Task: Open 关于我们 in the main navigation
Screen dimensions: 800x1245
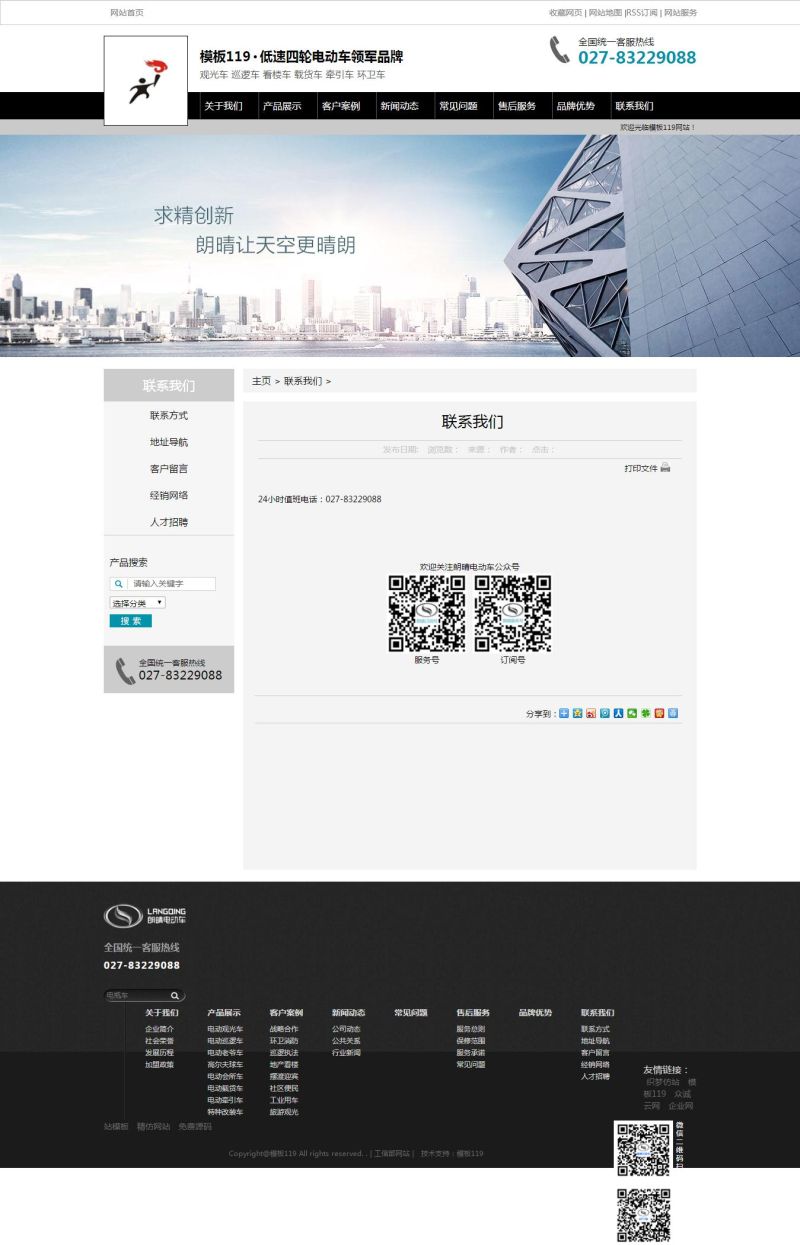Action: 224,106
